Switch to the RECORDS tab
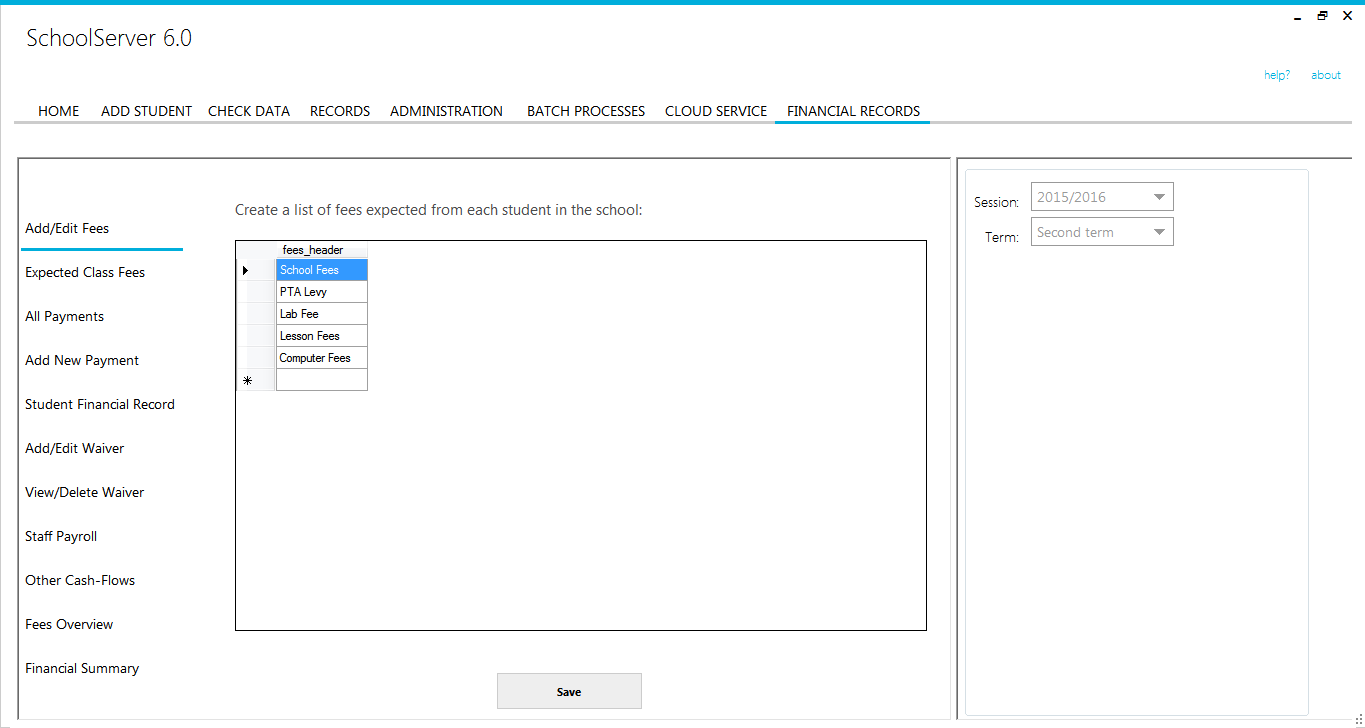 (x=339, y=111)
